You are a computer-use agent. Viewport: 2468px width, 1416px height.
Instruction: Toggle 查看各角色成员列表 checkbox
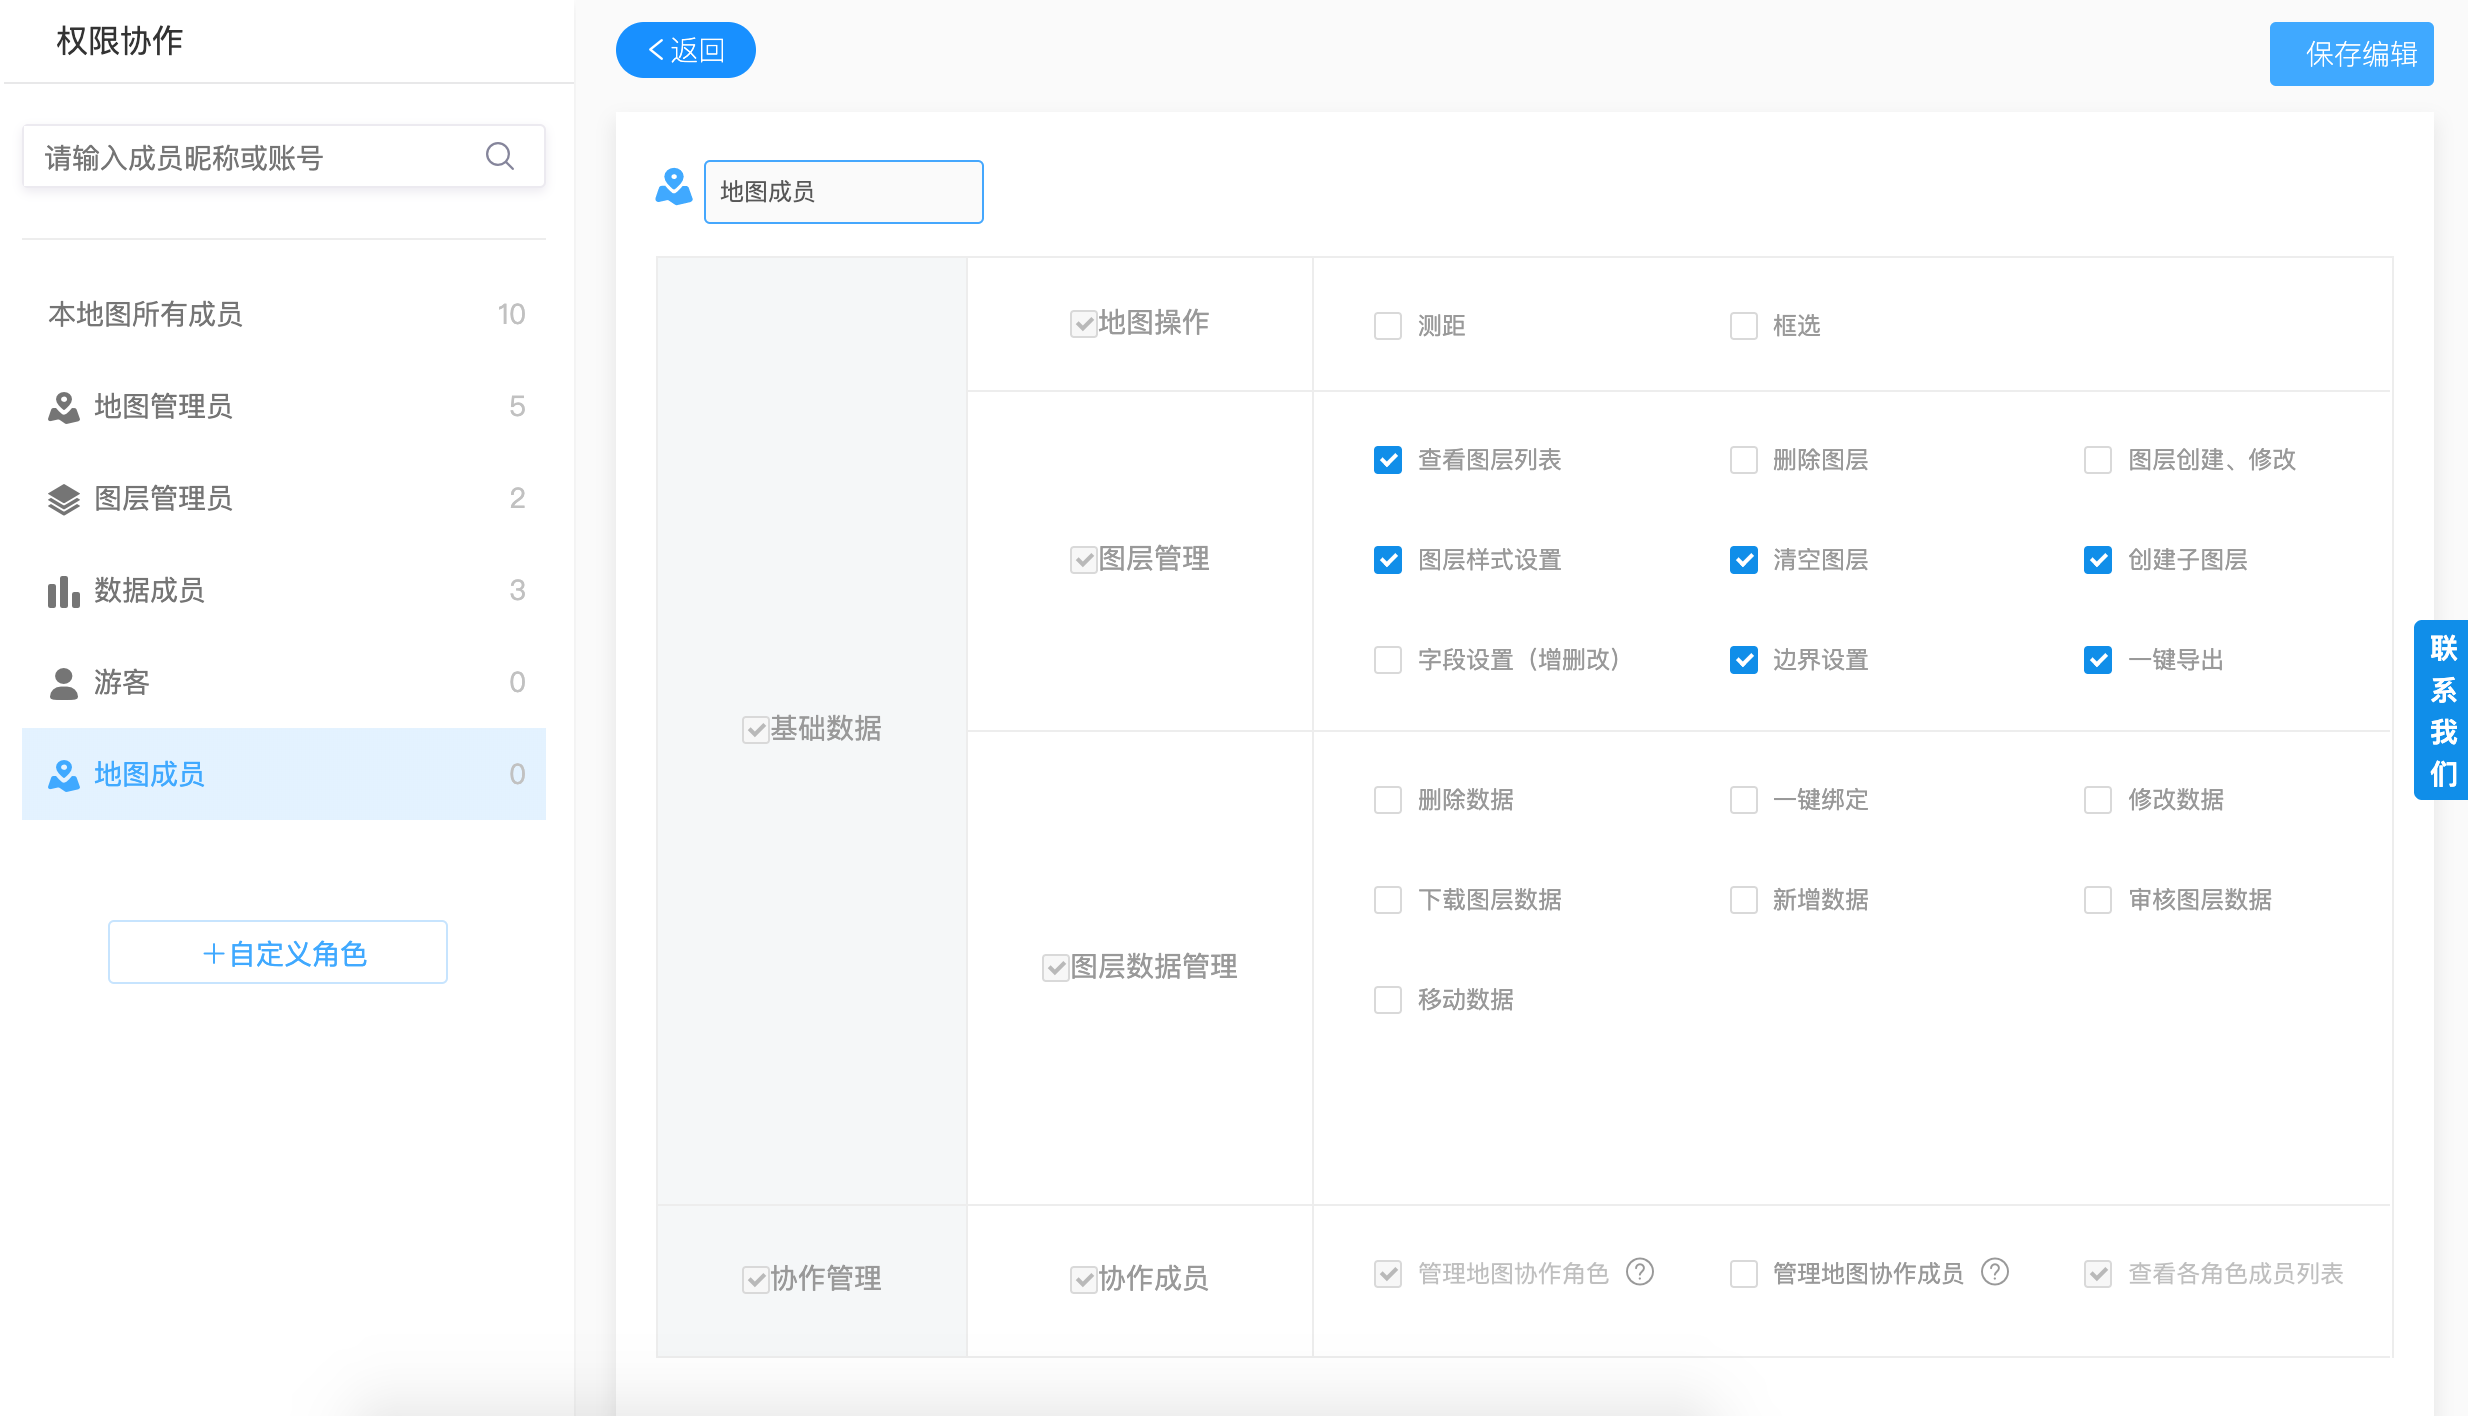pyautogui.click(x=2098, y=1274)
